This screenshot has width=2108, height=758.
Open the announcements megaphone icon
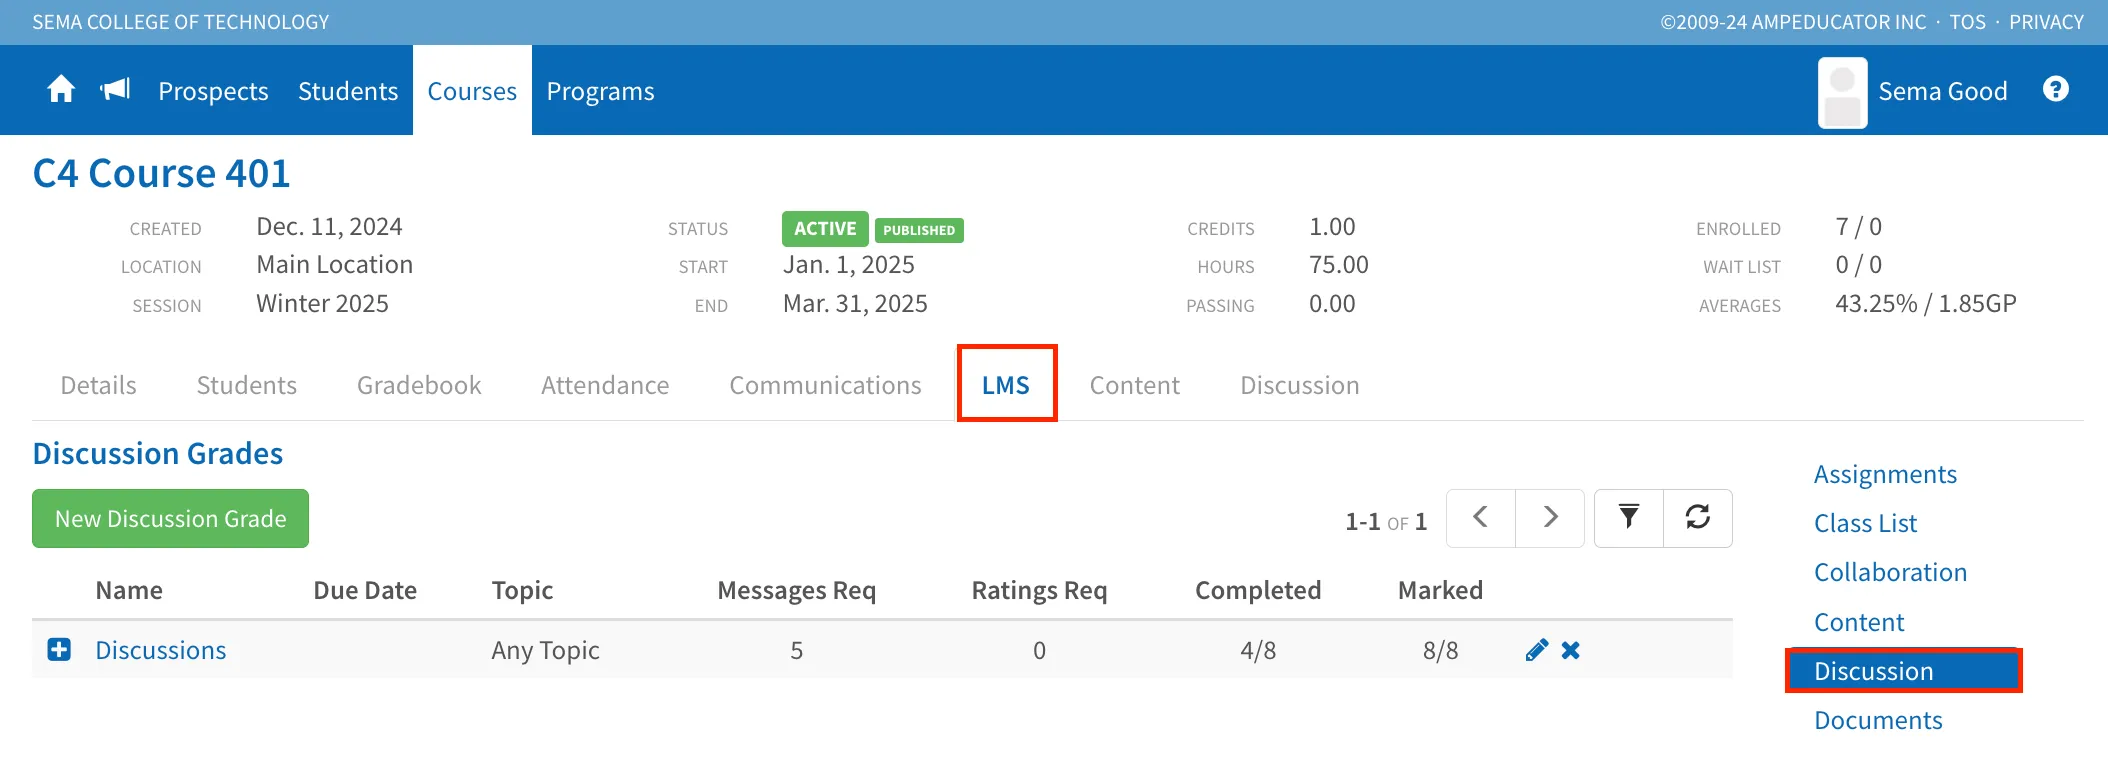(x=116, y=90)
